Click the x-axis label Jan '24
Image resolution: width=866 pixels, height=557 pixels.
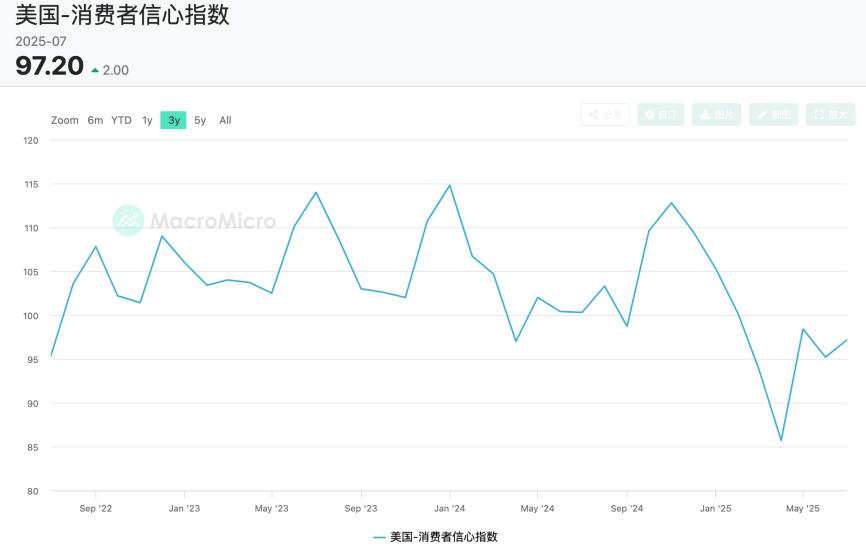450,508
